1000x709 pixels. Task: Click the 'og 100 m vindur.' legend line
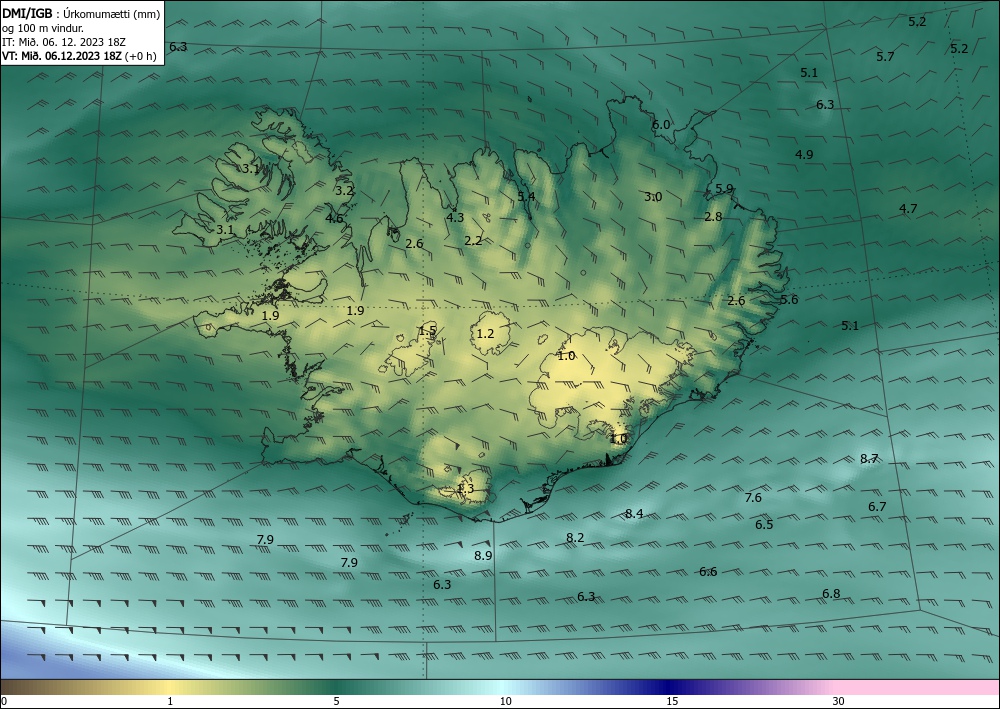tap(42, 28)
